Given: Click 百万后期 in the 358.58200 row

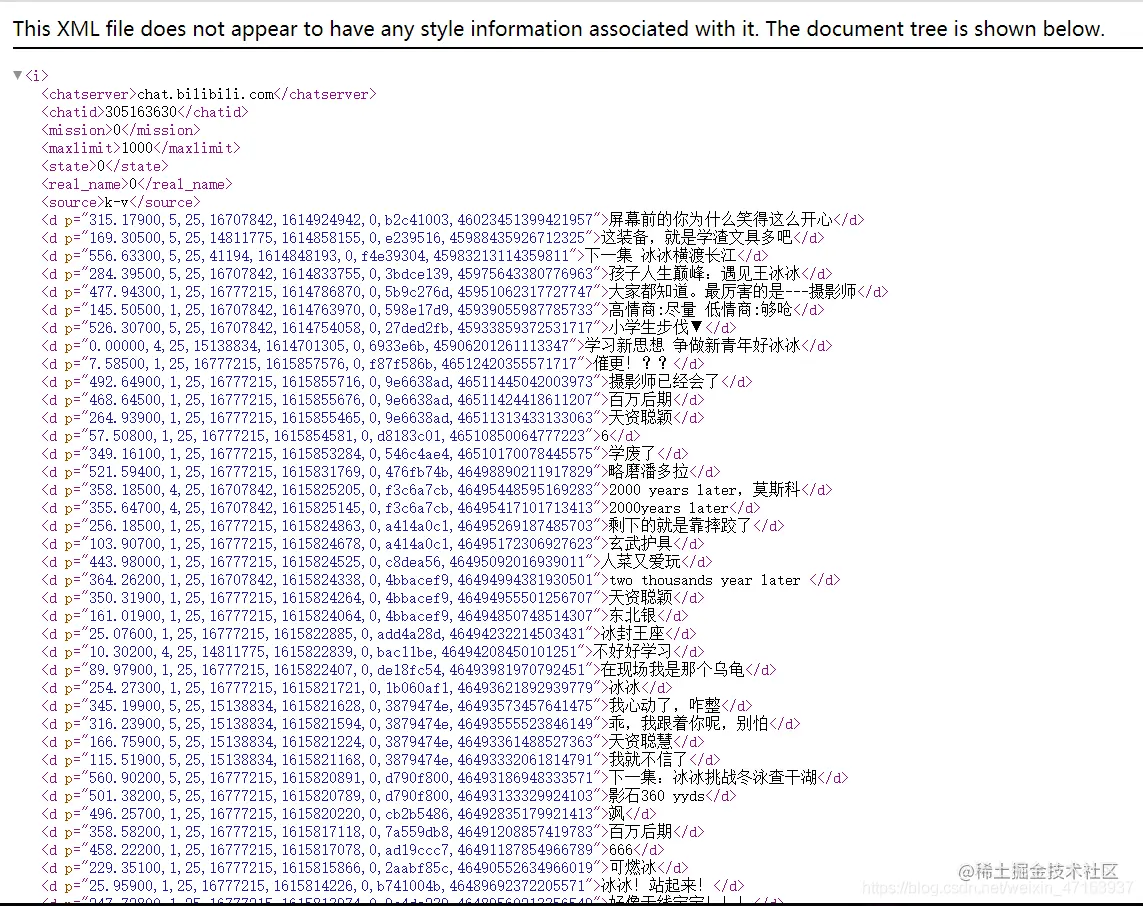Looking at the screenshot, I should click(641, 832).
